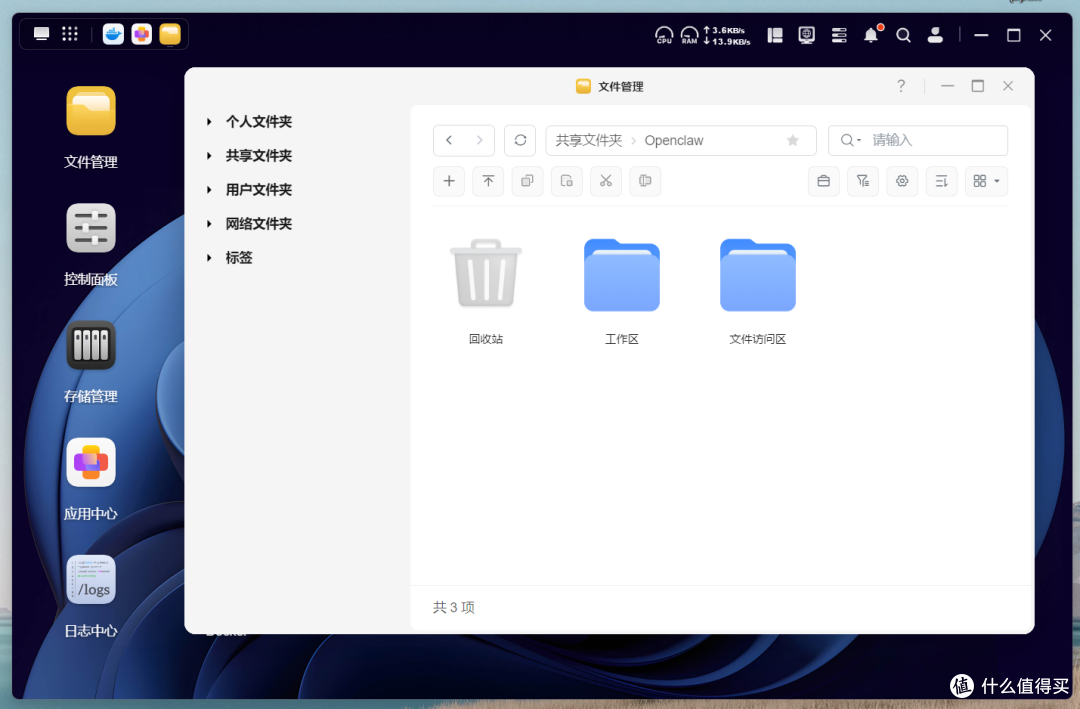Viewport: 1080px width, 709px height.
Task: Open the resource monitor icon
Action: point(807,35)
